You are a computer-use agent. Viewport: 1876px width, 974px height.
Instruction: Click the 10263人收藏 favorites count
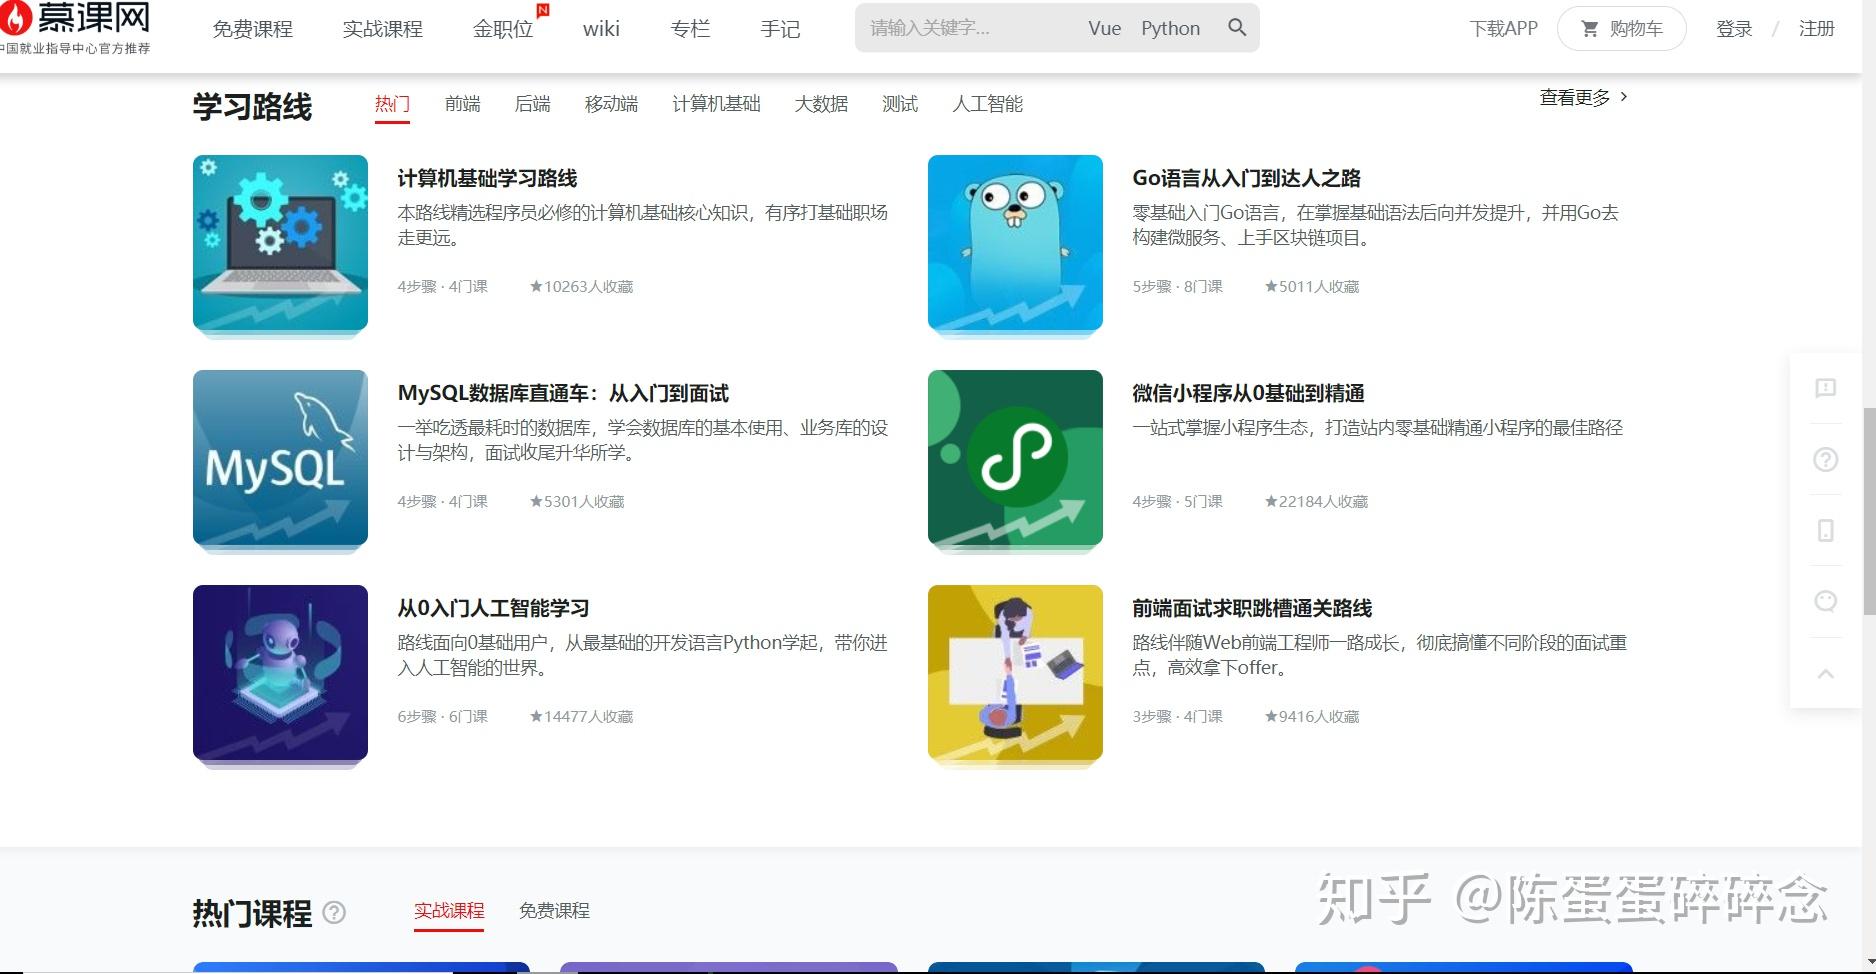(x=581, y=287)
